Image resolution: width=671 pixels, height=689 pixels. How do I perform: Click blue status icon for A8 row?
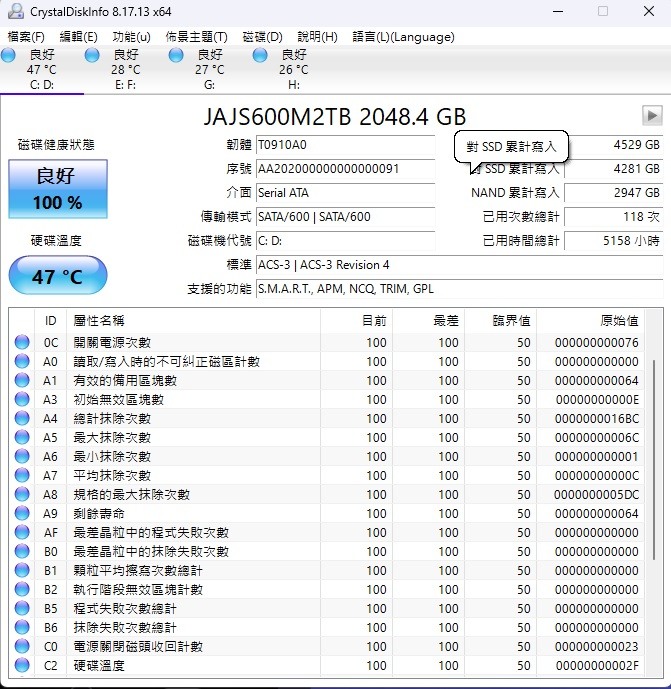click(x=22, y=494)
